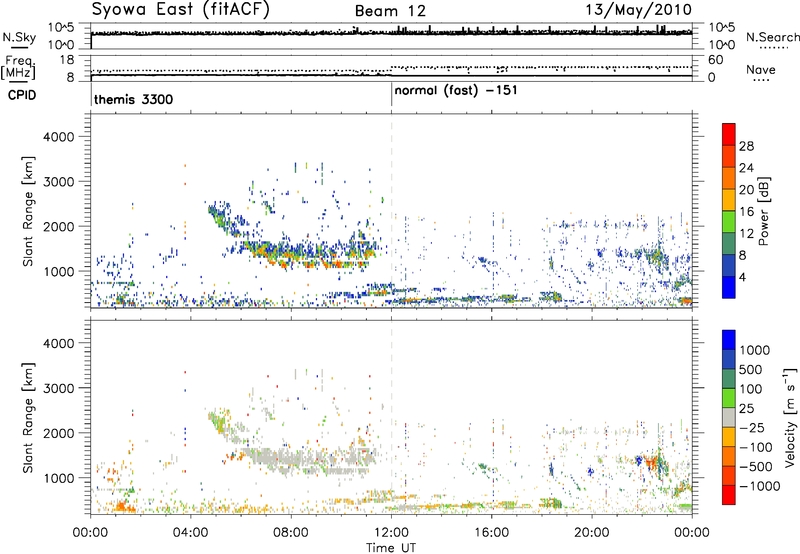Click the red bottom of the Velocity color bar
The width and height of the screenshot is (800, 554).
729,495
